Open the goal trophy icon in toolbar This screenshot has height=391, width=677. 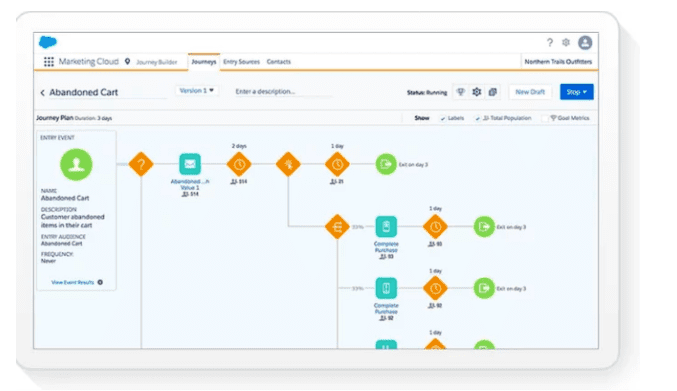tap(461, 91)
